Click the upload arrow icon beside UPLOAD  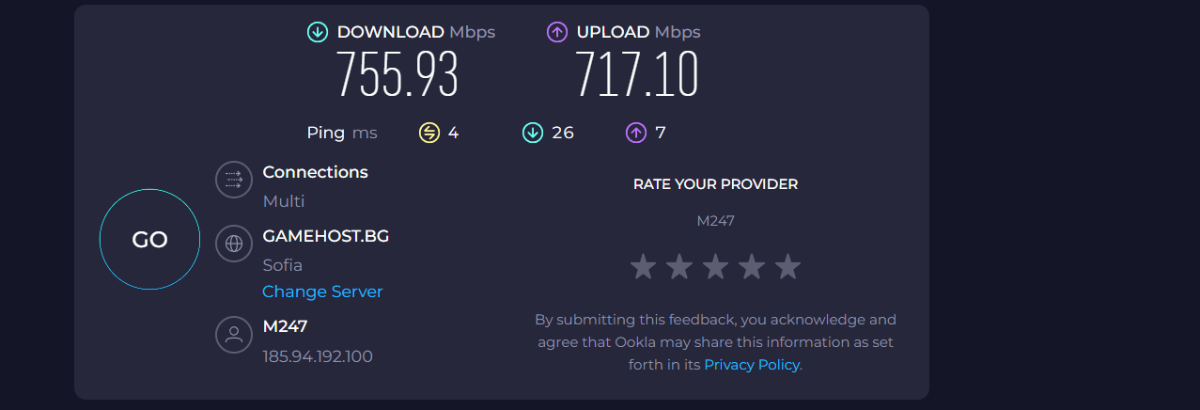[557, 32]
